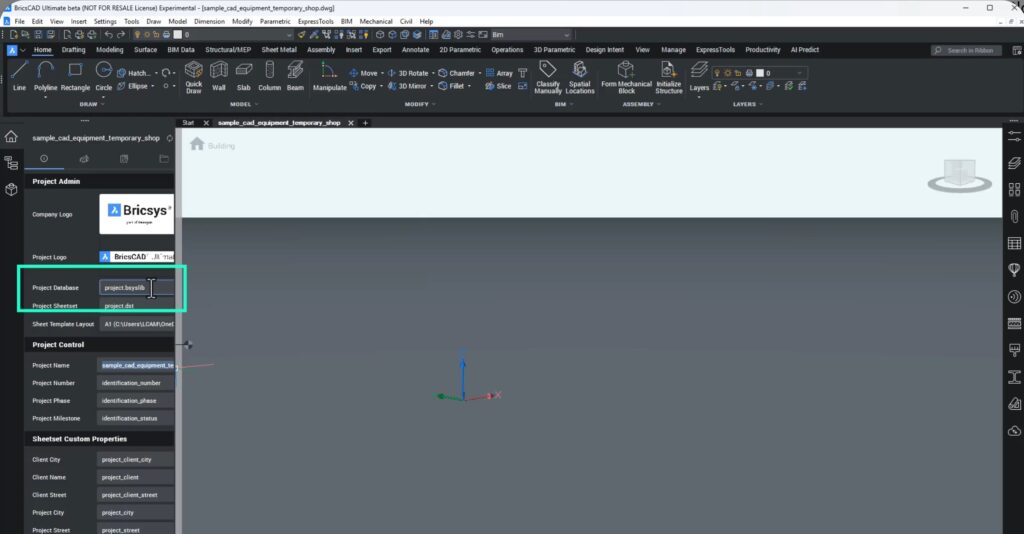Toggle layer freeze sun icon in ribbon Layers
The image size is (1024, 534).
(x=728, y=73)
